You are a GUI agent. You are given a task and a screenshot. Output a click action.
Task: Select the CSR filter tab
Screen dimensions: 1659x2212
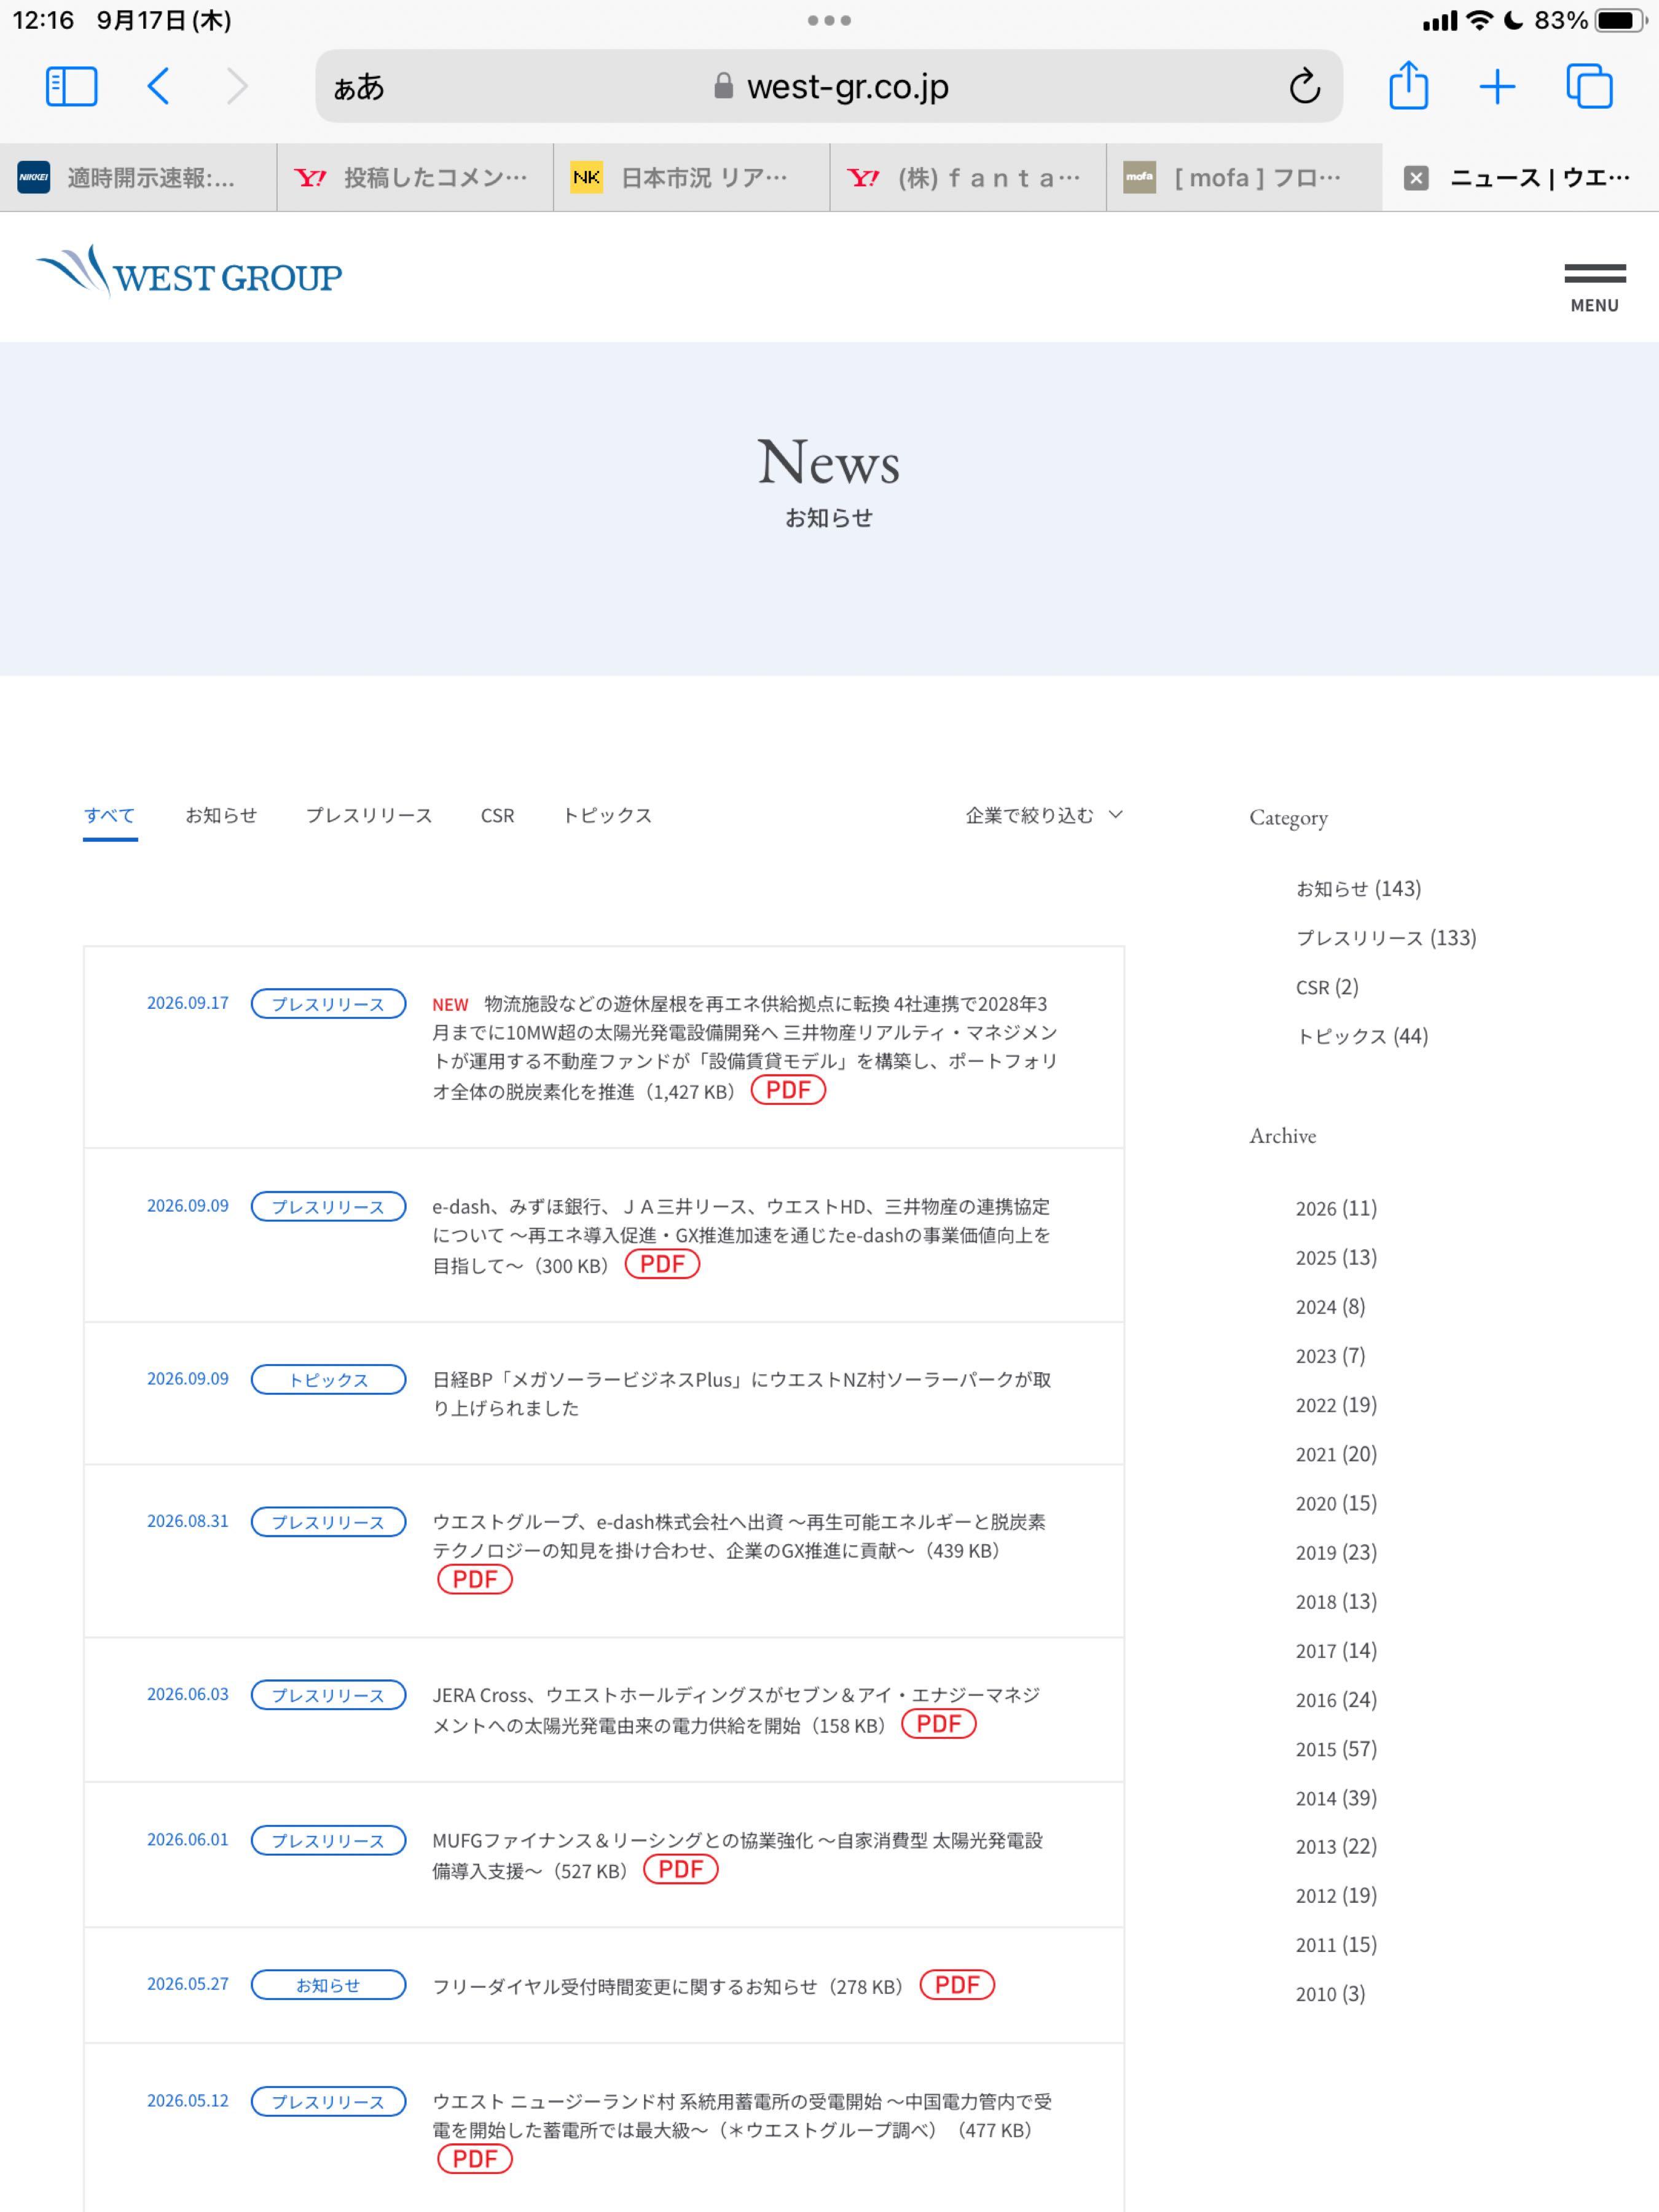coord(497,815)
